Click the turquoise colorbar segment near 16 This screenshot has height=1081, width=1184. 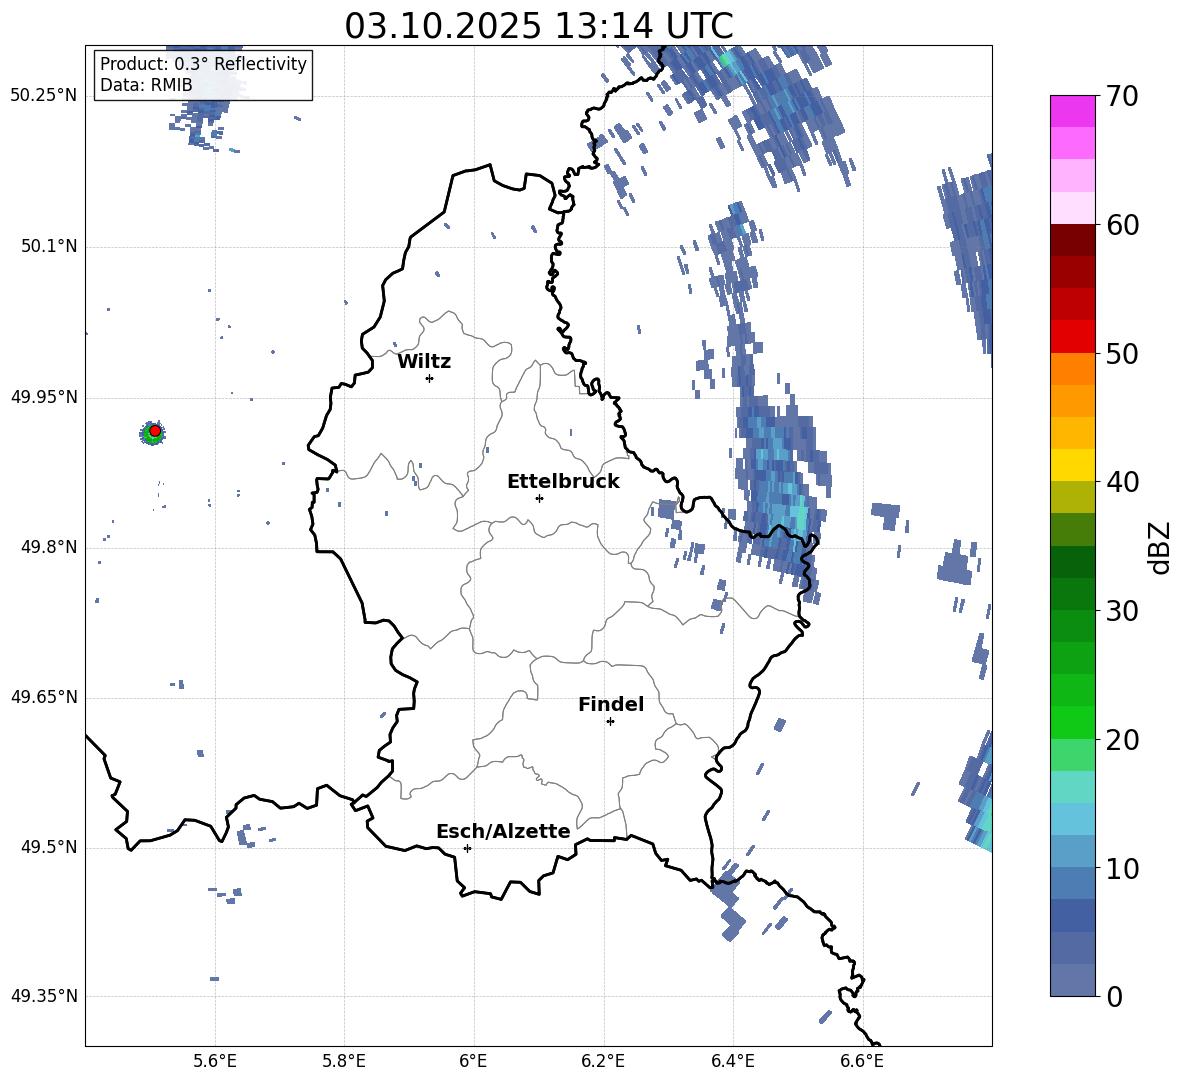point(1073,787)
